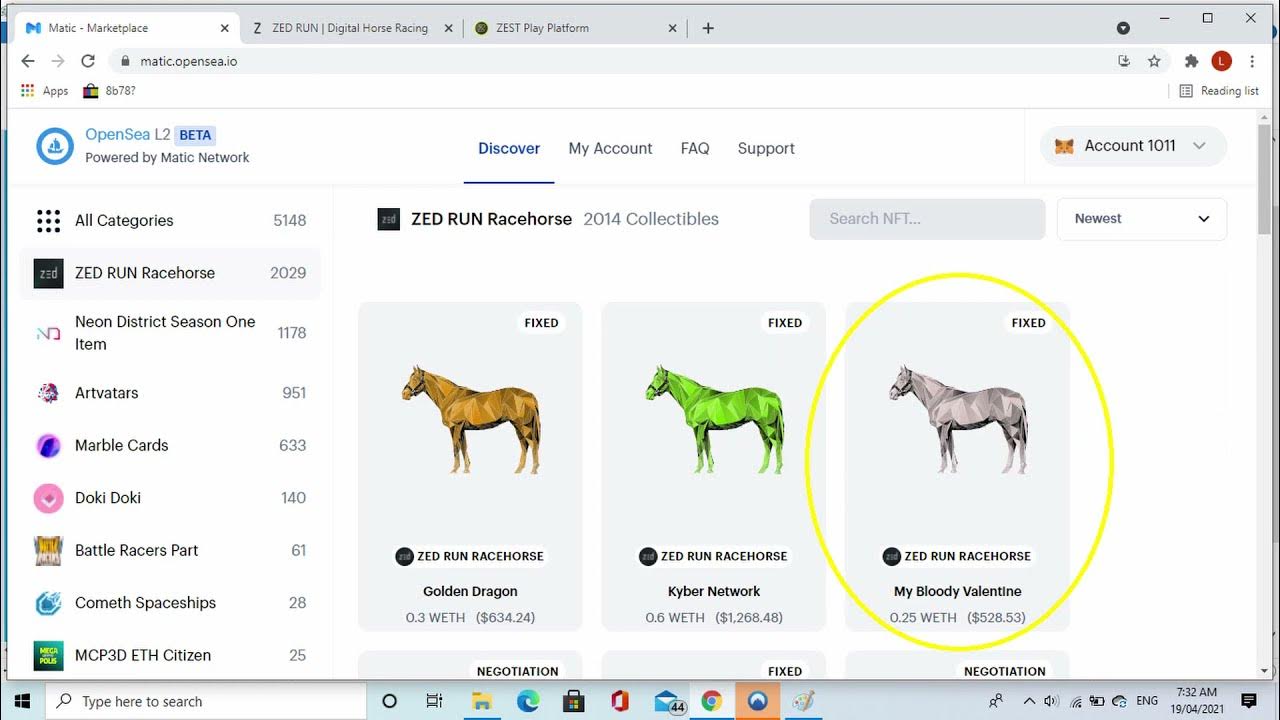Image resolution: width=1280 pixels, height=720 pixels.
Task: Click ZED RUN RACEHORSE label on Golden Dragon card
Action: click(x=480, y=556)
